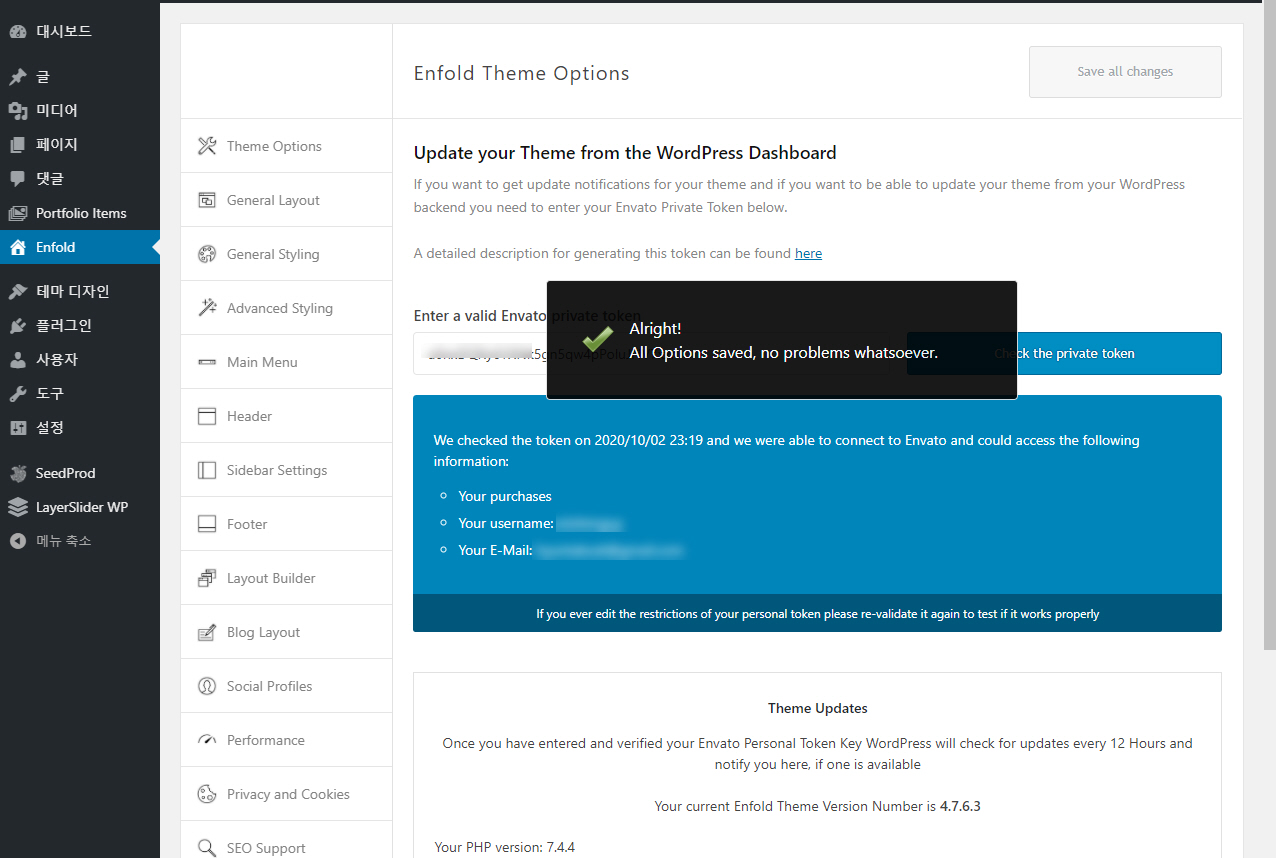Collapse the admin menu via 메뉴 축소

tap(80, 541)
